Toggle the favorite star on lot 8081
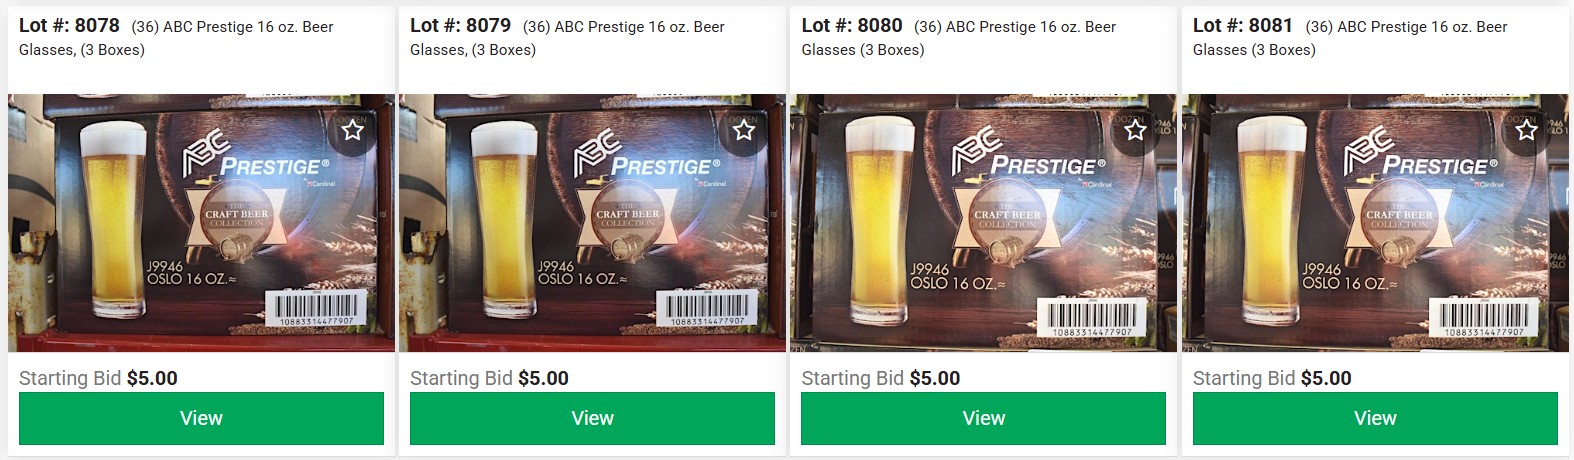This screenshot has width=1574, height=460. 1526,130
